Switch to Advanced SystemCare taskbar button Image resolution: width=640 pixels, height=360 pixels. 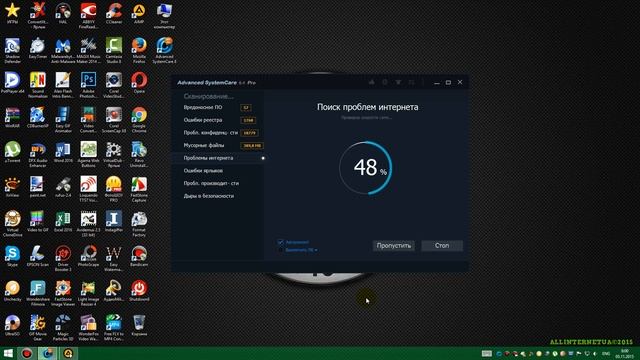[x=47, y=353]
